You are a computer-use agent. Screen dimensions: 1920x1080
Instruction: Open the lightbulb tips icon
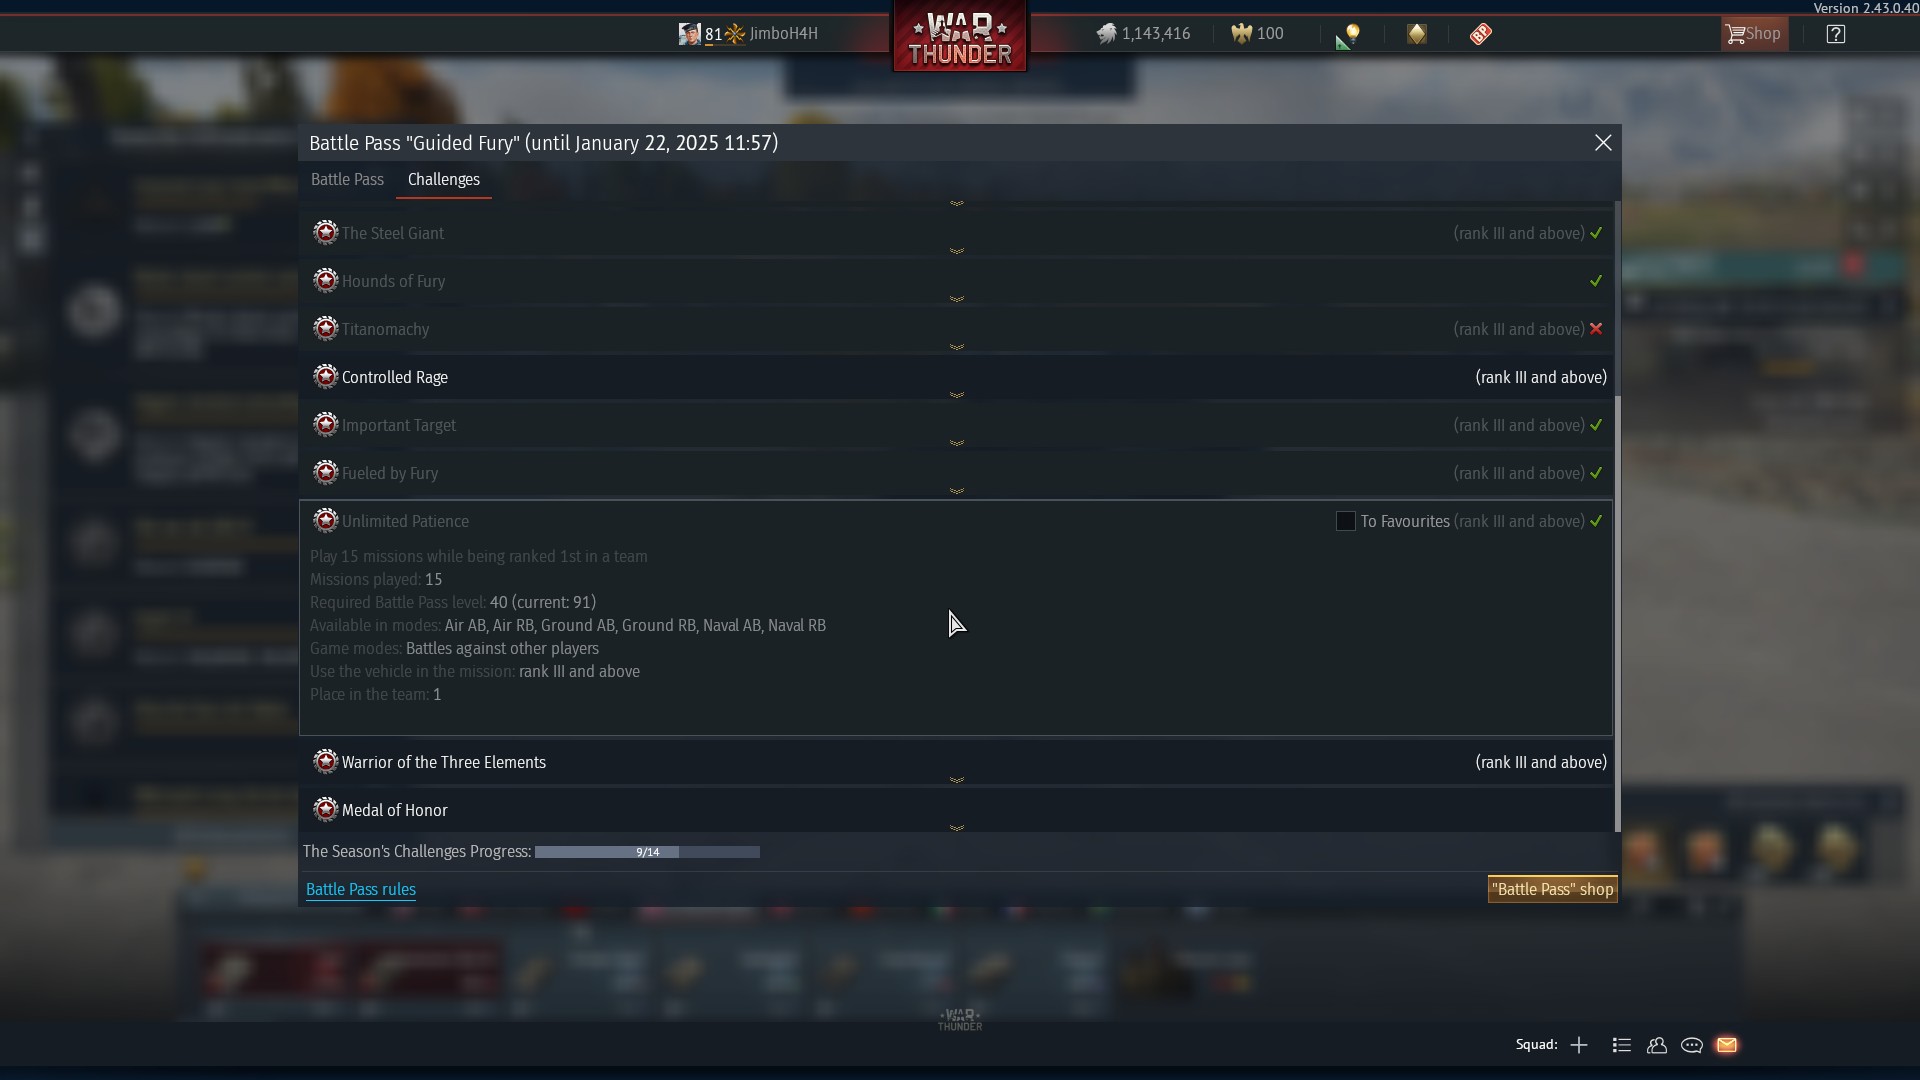click(1348, 35)
